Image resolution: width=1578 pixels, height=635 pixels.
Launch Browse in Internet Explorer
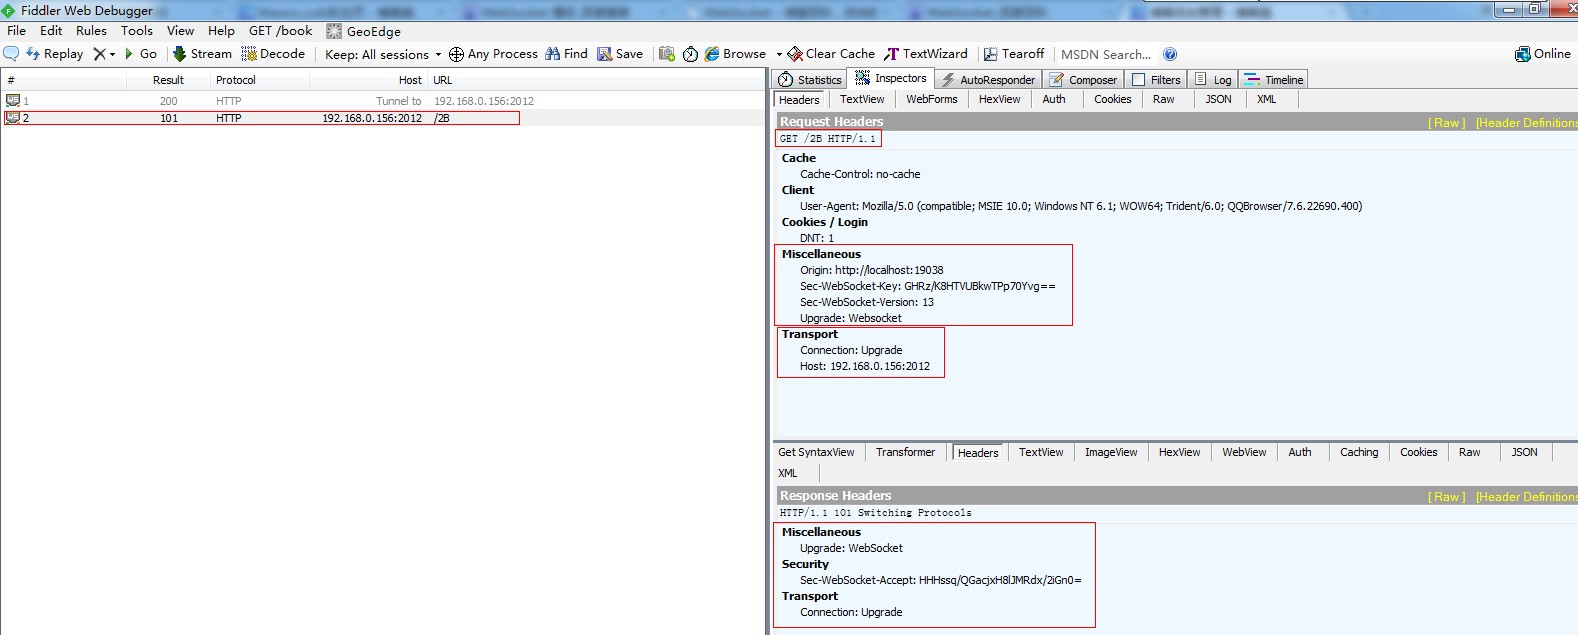(735, 54)
